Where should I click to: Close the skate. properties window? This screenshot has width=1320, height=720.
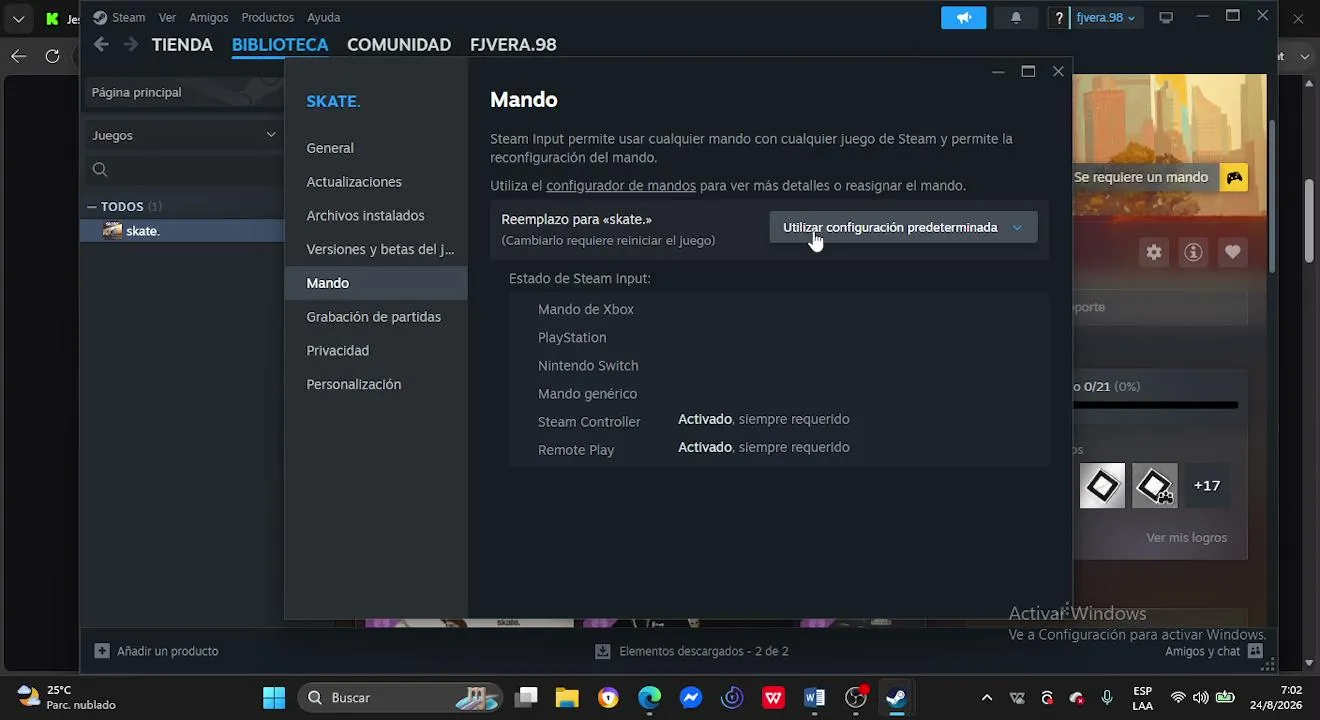click(x=1058, y=72)
